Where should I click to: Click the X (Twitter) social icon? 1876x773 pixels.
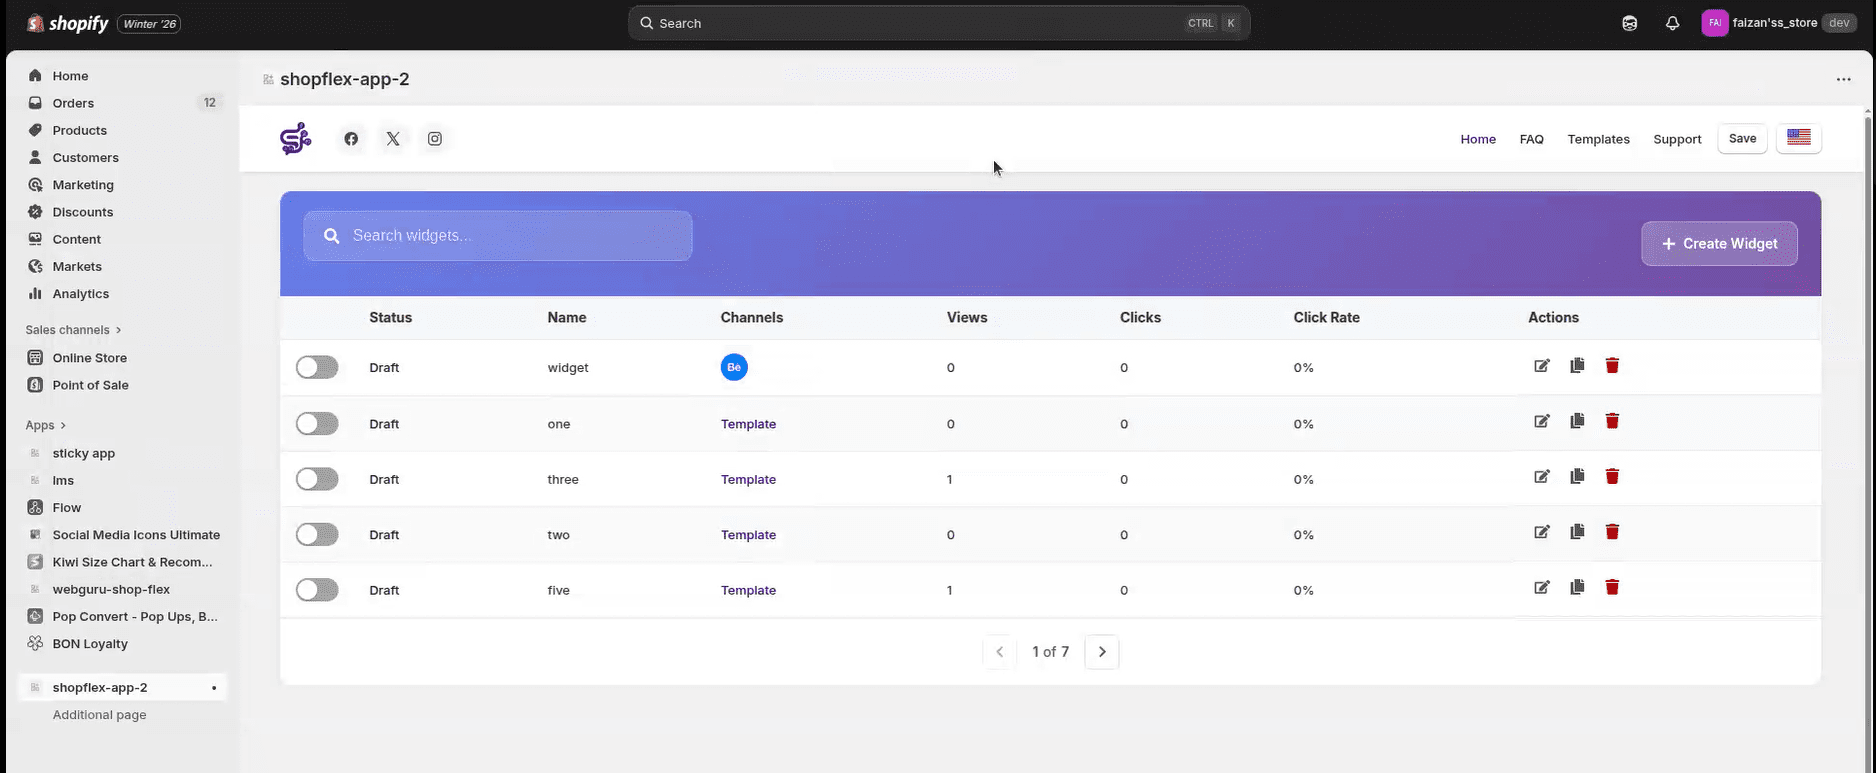click(393, 139)
